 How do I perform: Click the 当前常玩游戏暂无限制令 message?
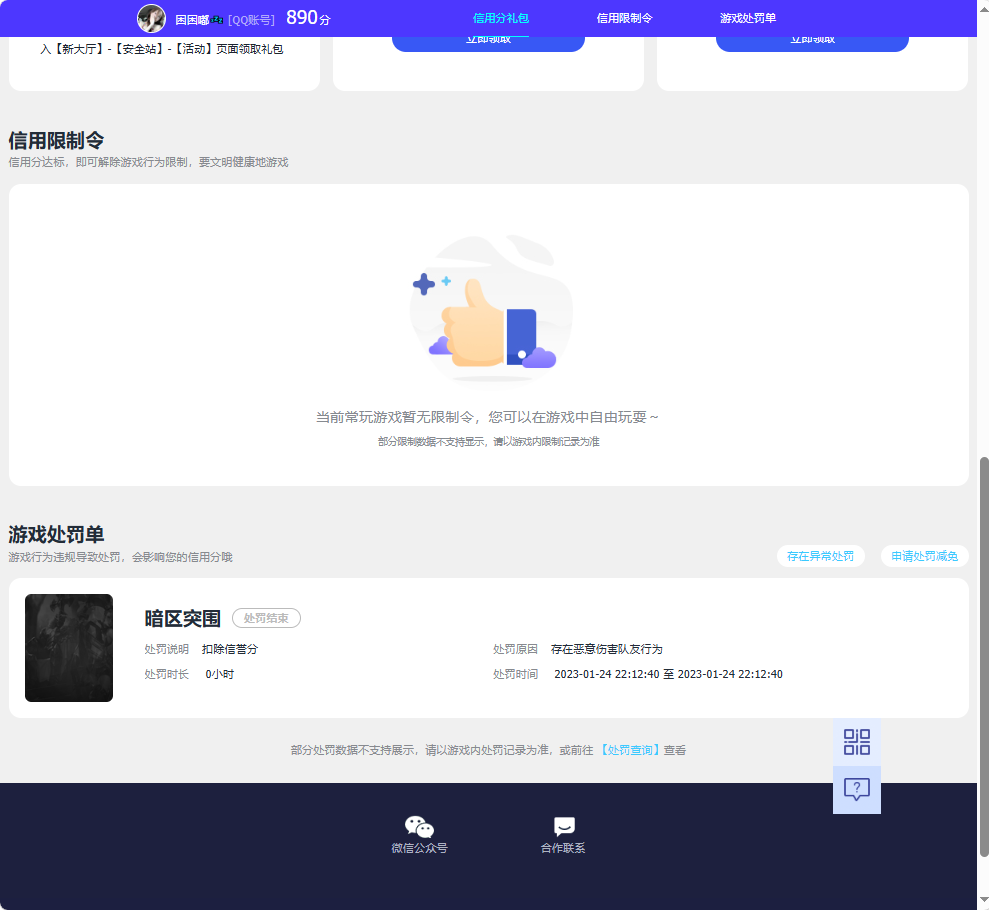click(487, 417)
